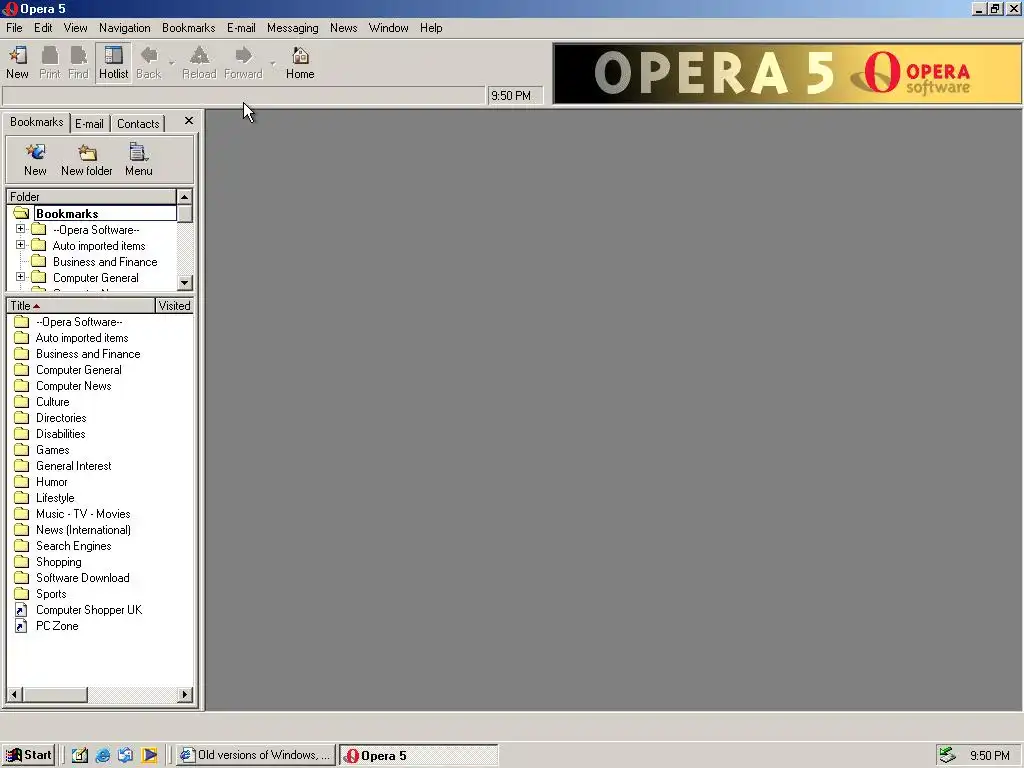
Task: Open the Messaging menu
Action: click(293, 27)
